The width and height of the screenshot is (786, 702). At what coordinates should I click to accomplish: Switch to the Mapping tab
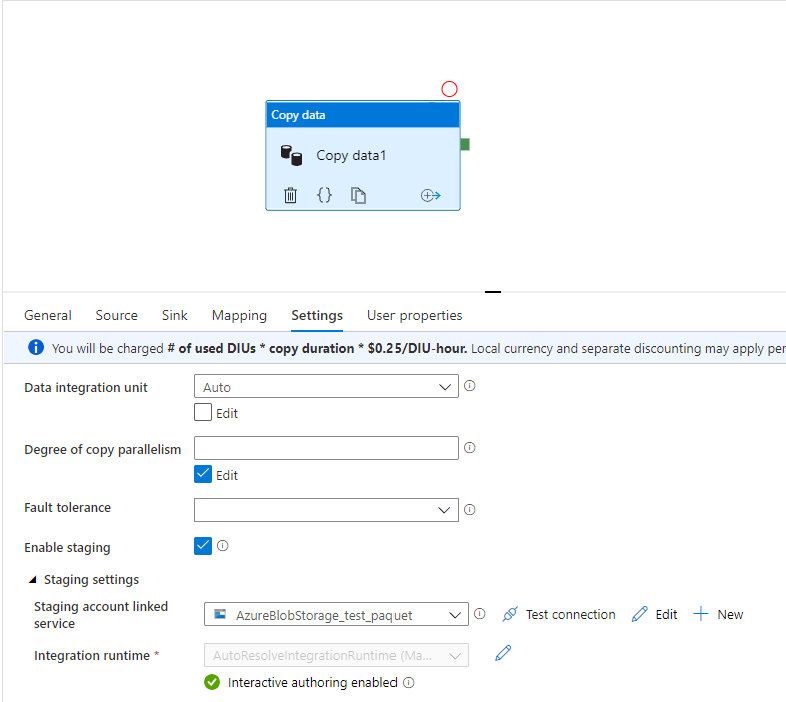tap(239, 315)
